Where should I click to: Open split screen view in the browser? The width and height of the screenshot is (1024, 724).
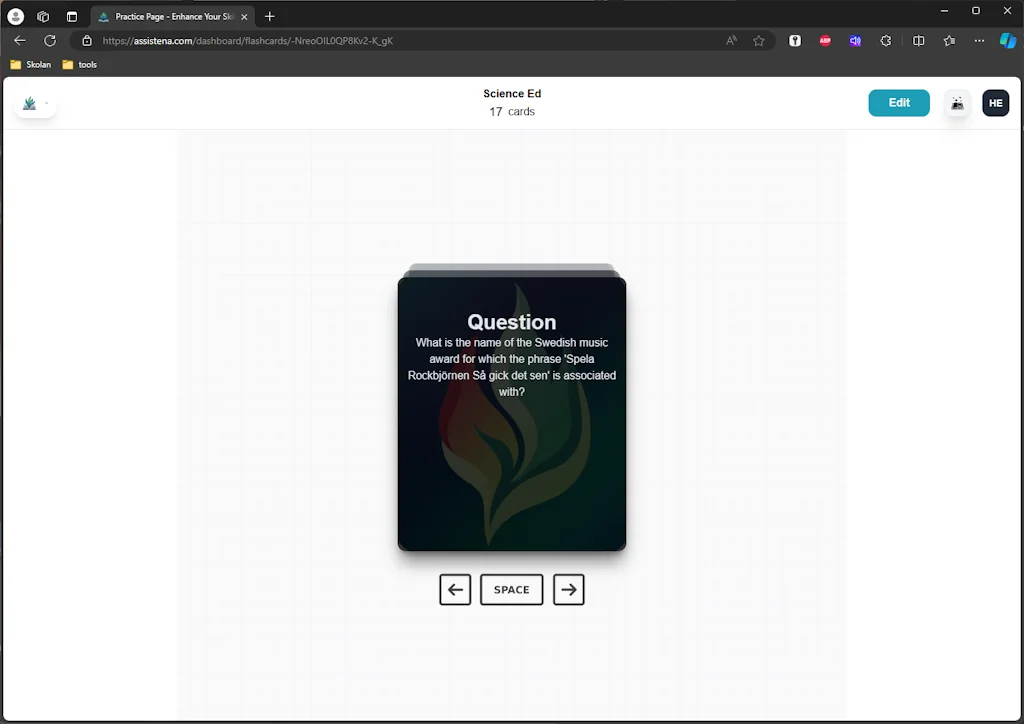919,41
